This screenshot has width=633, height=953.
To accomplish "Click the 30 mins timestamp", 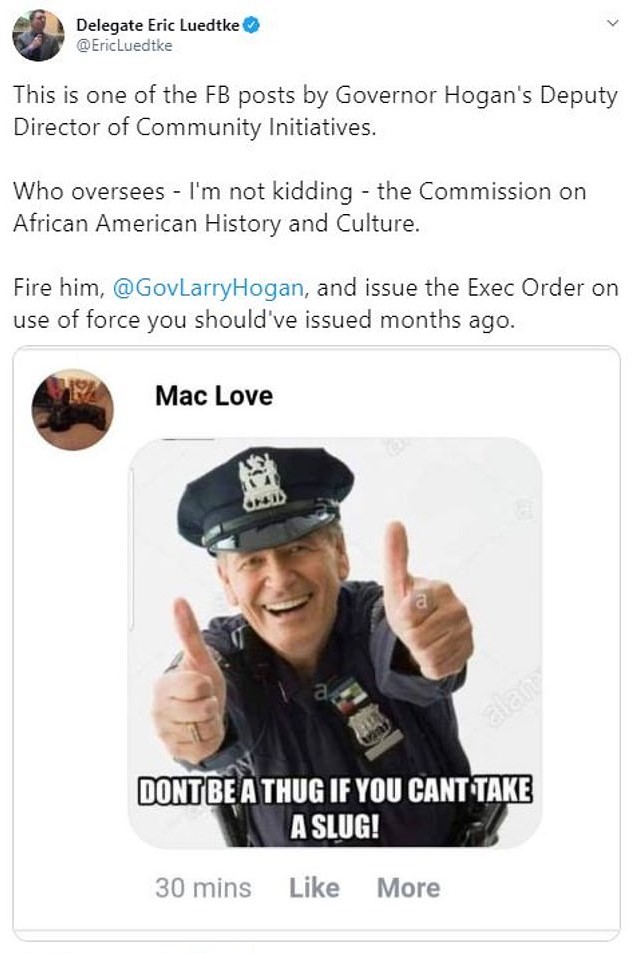I will (x=203, y=888).
